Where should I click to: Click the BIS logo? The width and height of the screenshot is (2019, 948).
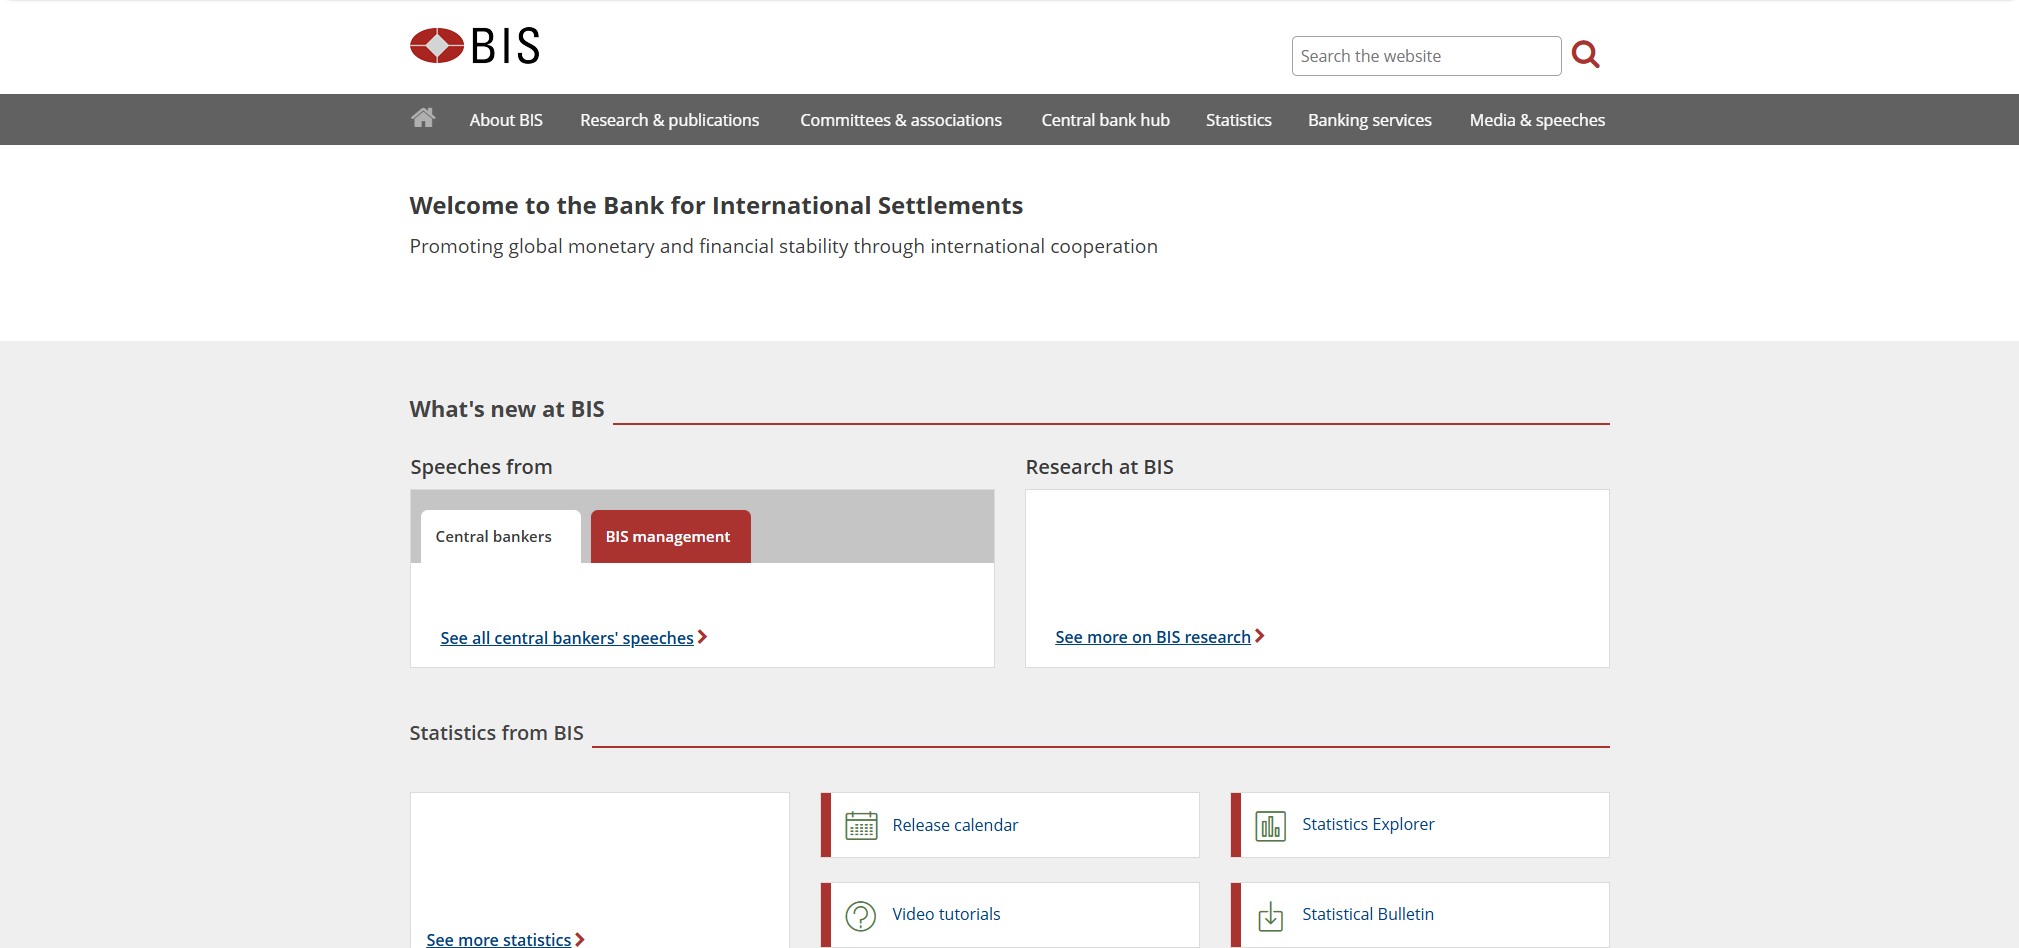(x=475, y=46)
